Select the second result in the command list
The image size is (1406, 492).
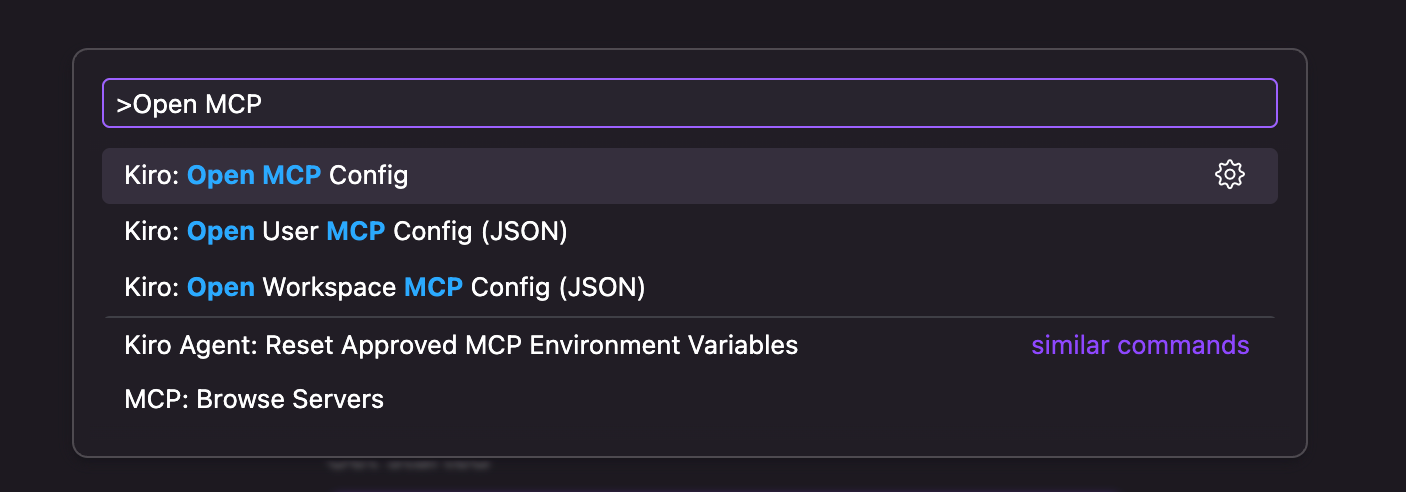click(x=346, y=232)
